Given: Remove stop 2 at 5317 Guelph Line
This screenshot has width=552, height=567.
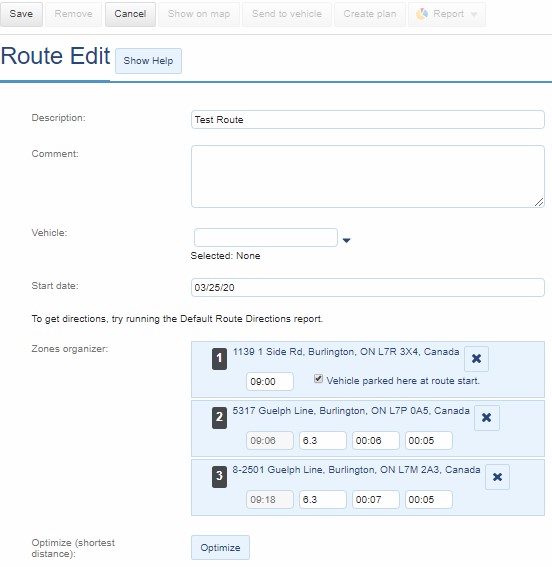Looking at the screenshot, I should click(x=487, y=418).
